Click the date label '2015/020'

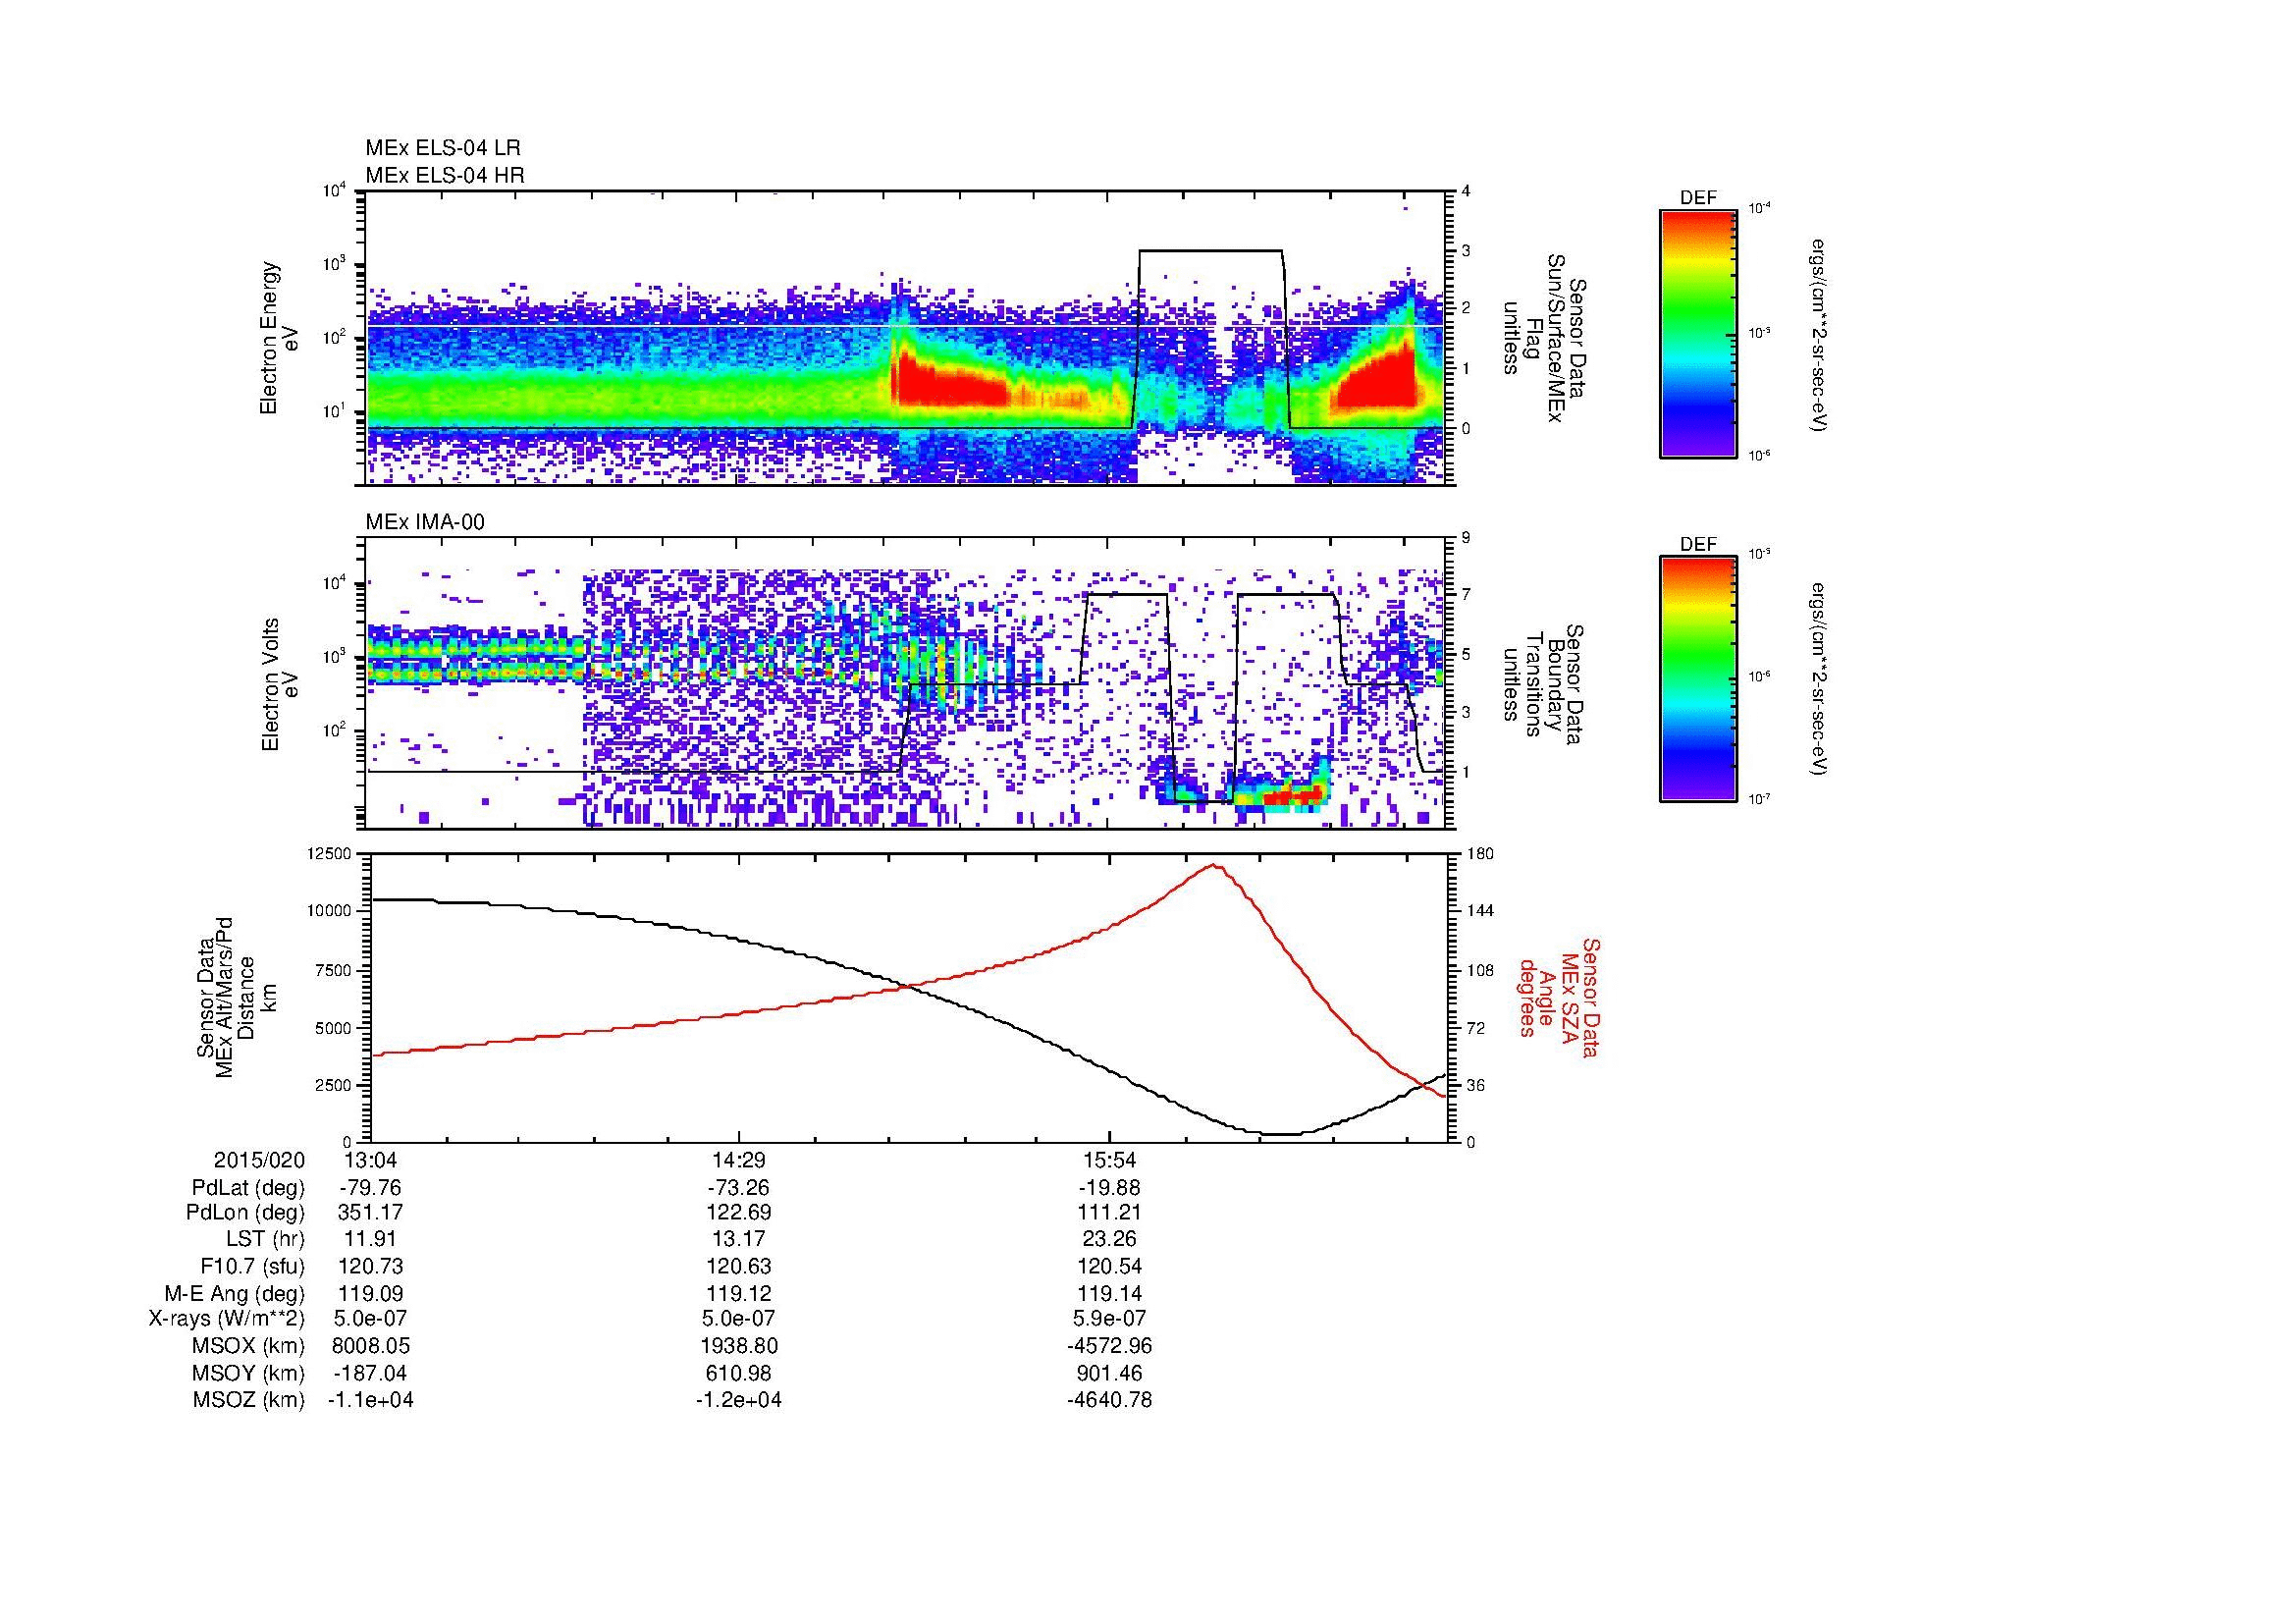click(x=259, y=1160)
